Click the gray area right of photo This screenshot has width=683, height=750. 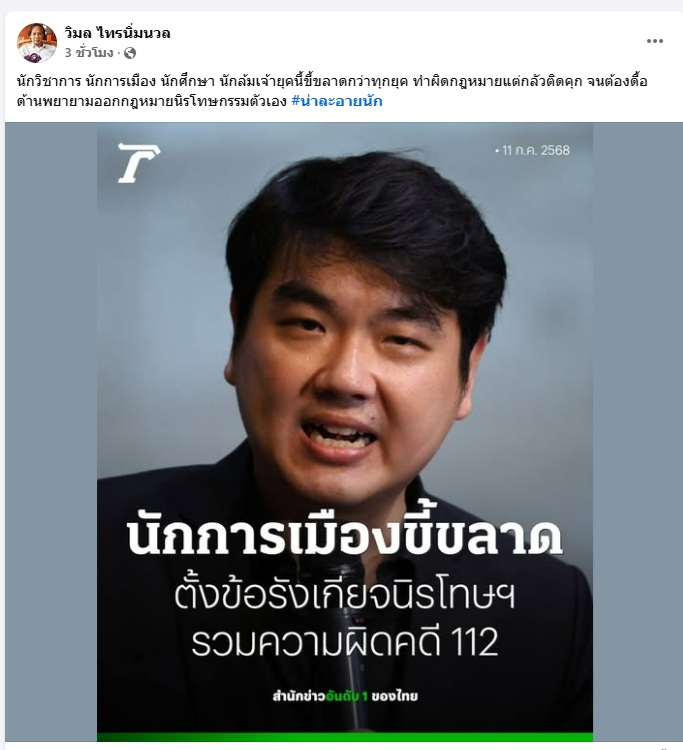[x=638, y=432]
